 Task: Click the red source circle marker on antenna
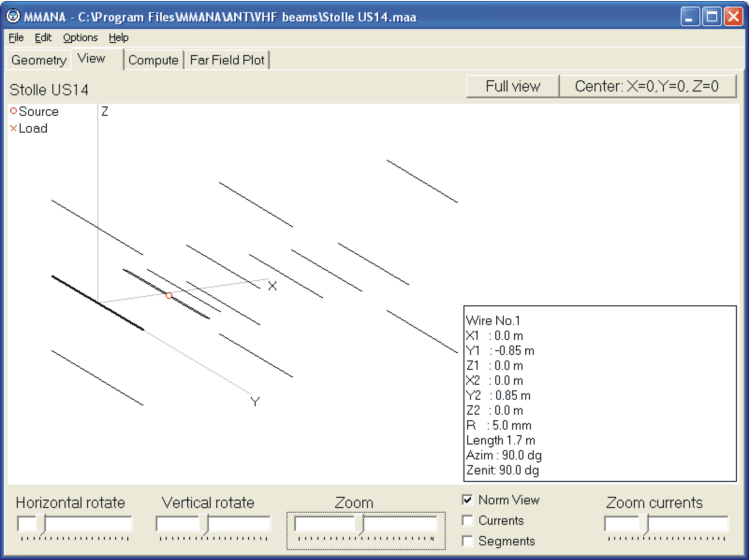click(169, 296)
